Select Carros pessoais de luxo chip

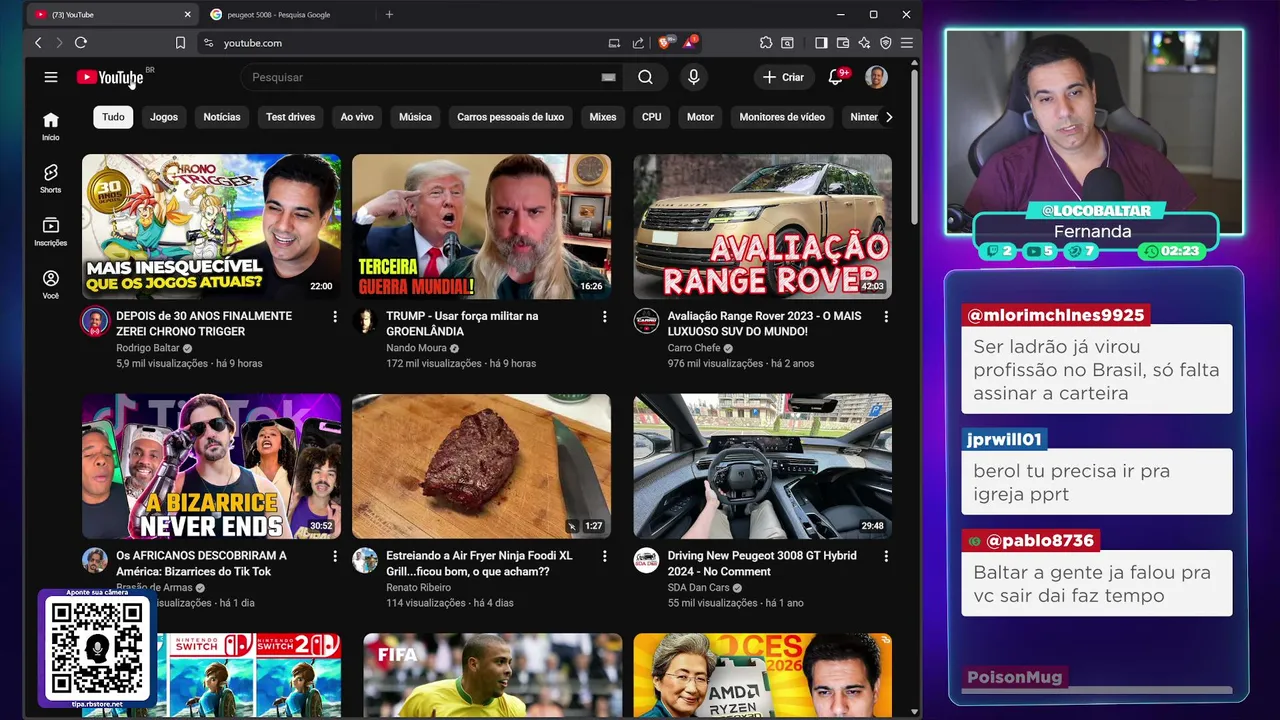tap(511, 117)
